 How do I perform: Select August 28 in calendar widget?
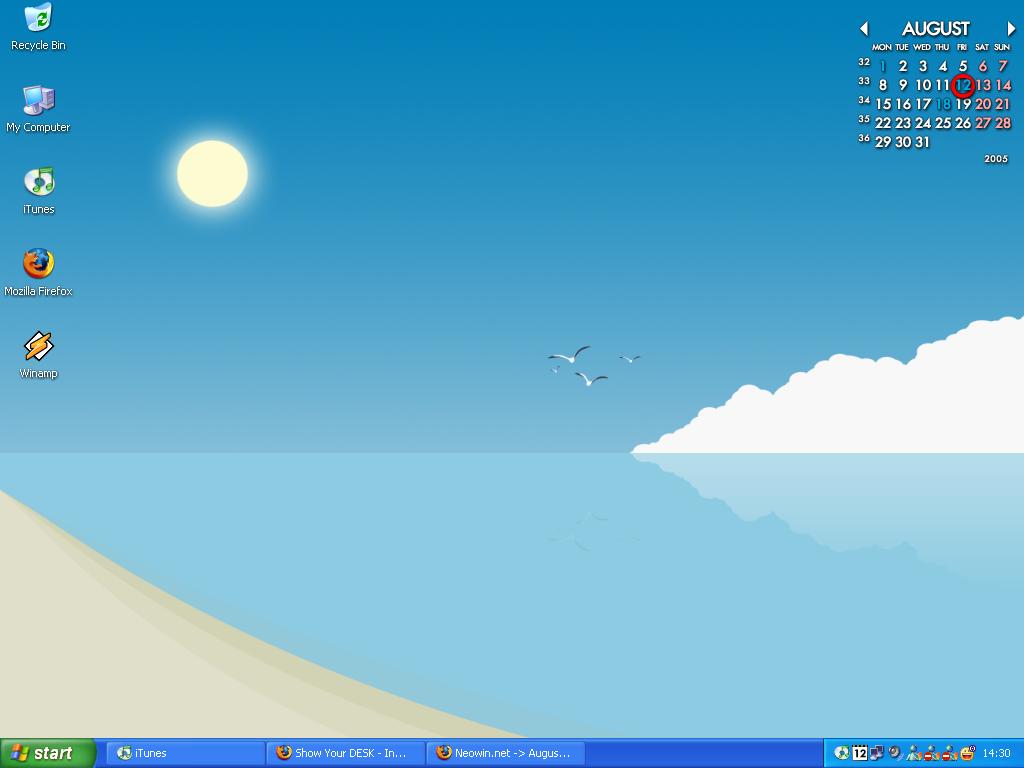[x=1003, y=123]
